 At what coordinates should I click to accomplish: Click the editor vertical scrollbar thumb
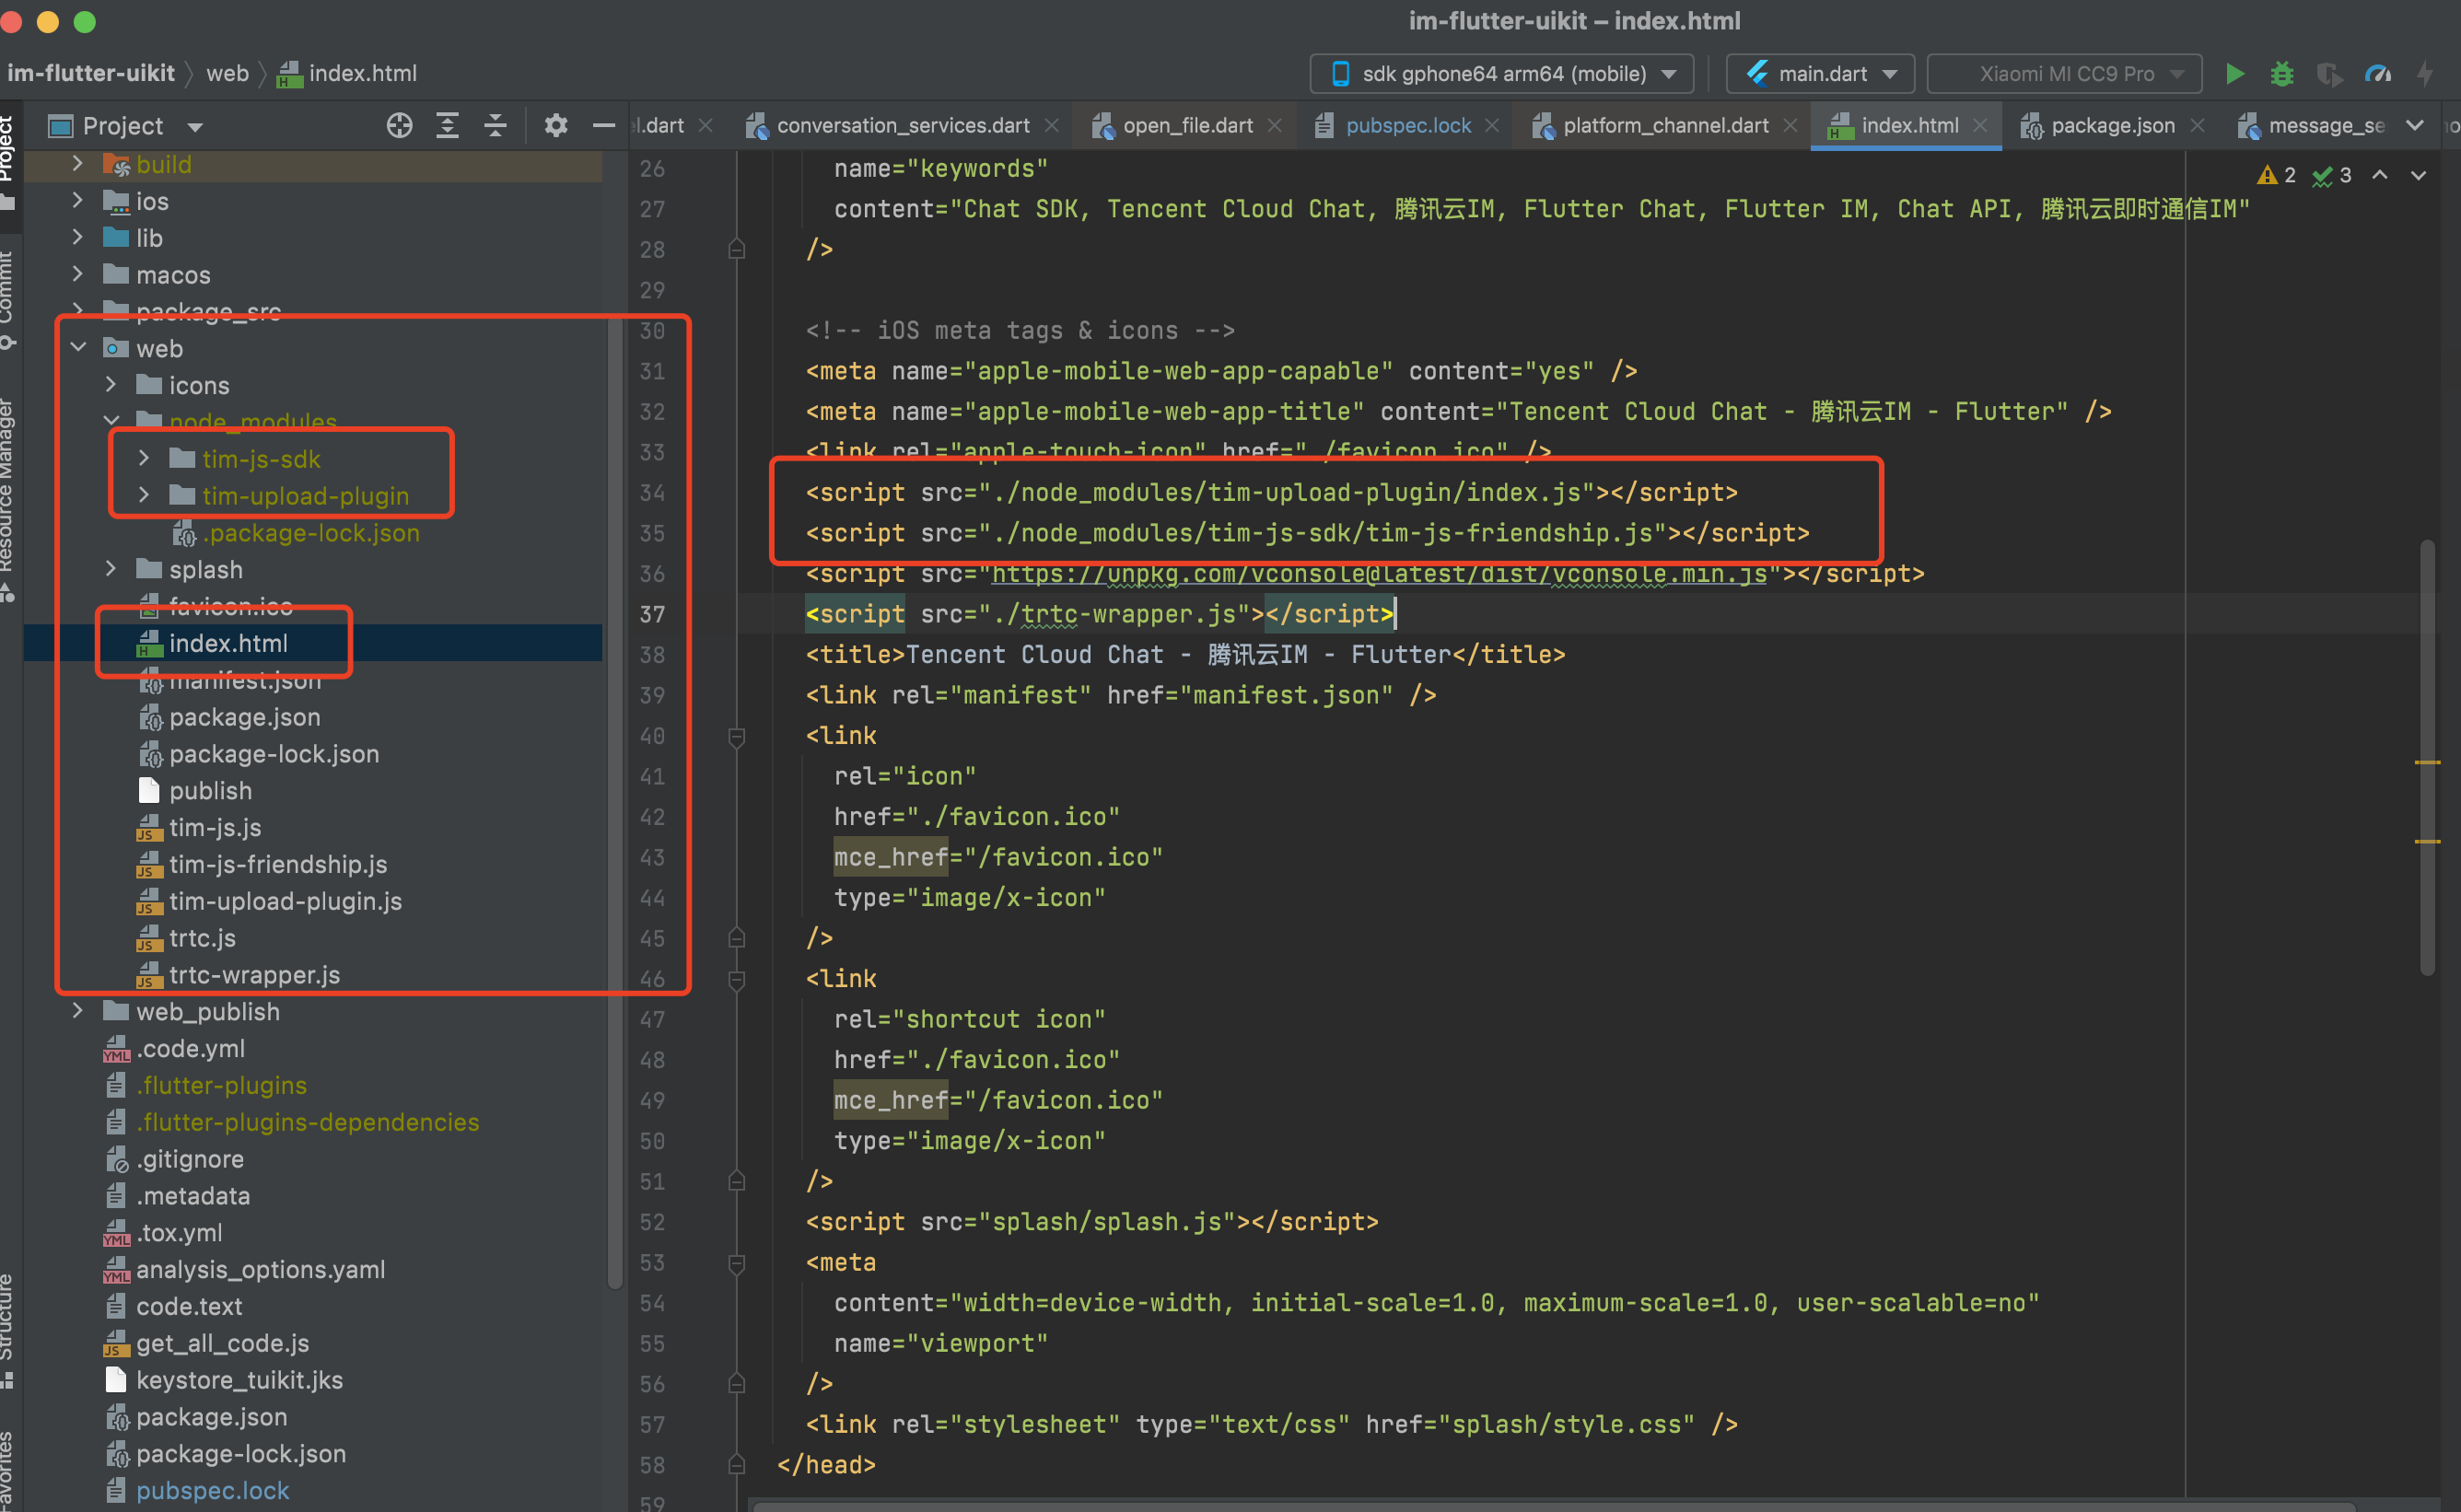point(2427,757)
